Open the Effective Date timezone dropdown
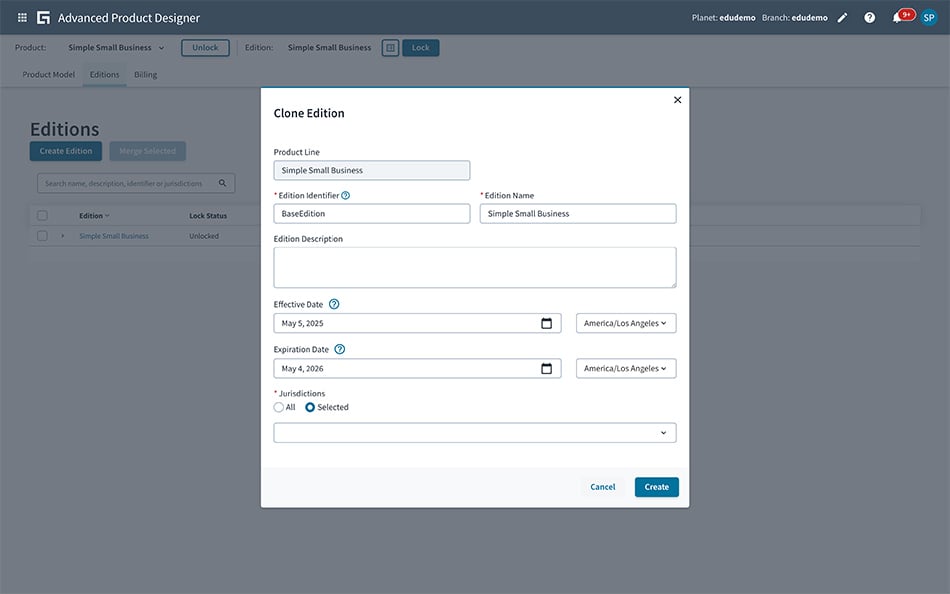950x594 pixels. pos(626,323)
